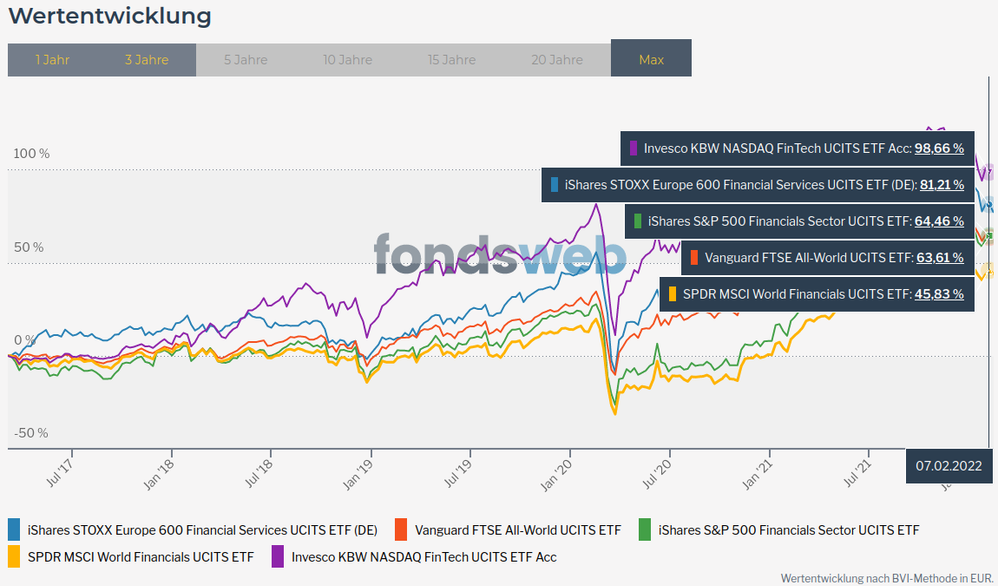Select the 10 Jahre period tab
This screenshot has height=586, width=998.
[x=348, y=60]
